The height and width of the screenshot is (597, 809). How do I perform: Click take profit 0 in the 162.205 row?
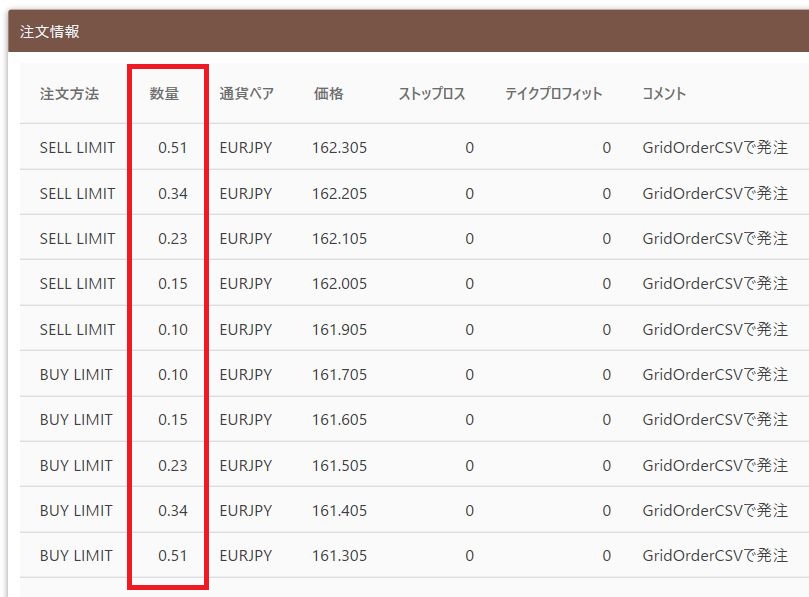607,193
